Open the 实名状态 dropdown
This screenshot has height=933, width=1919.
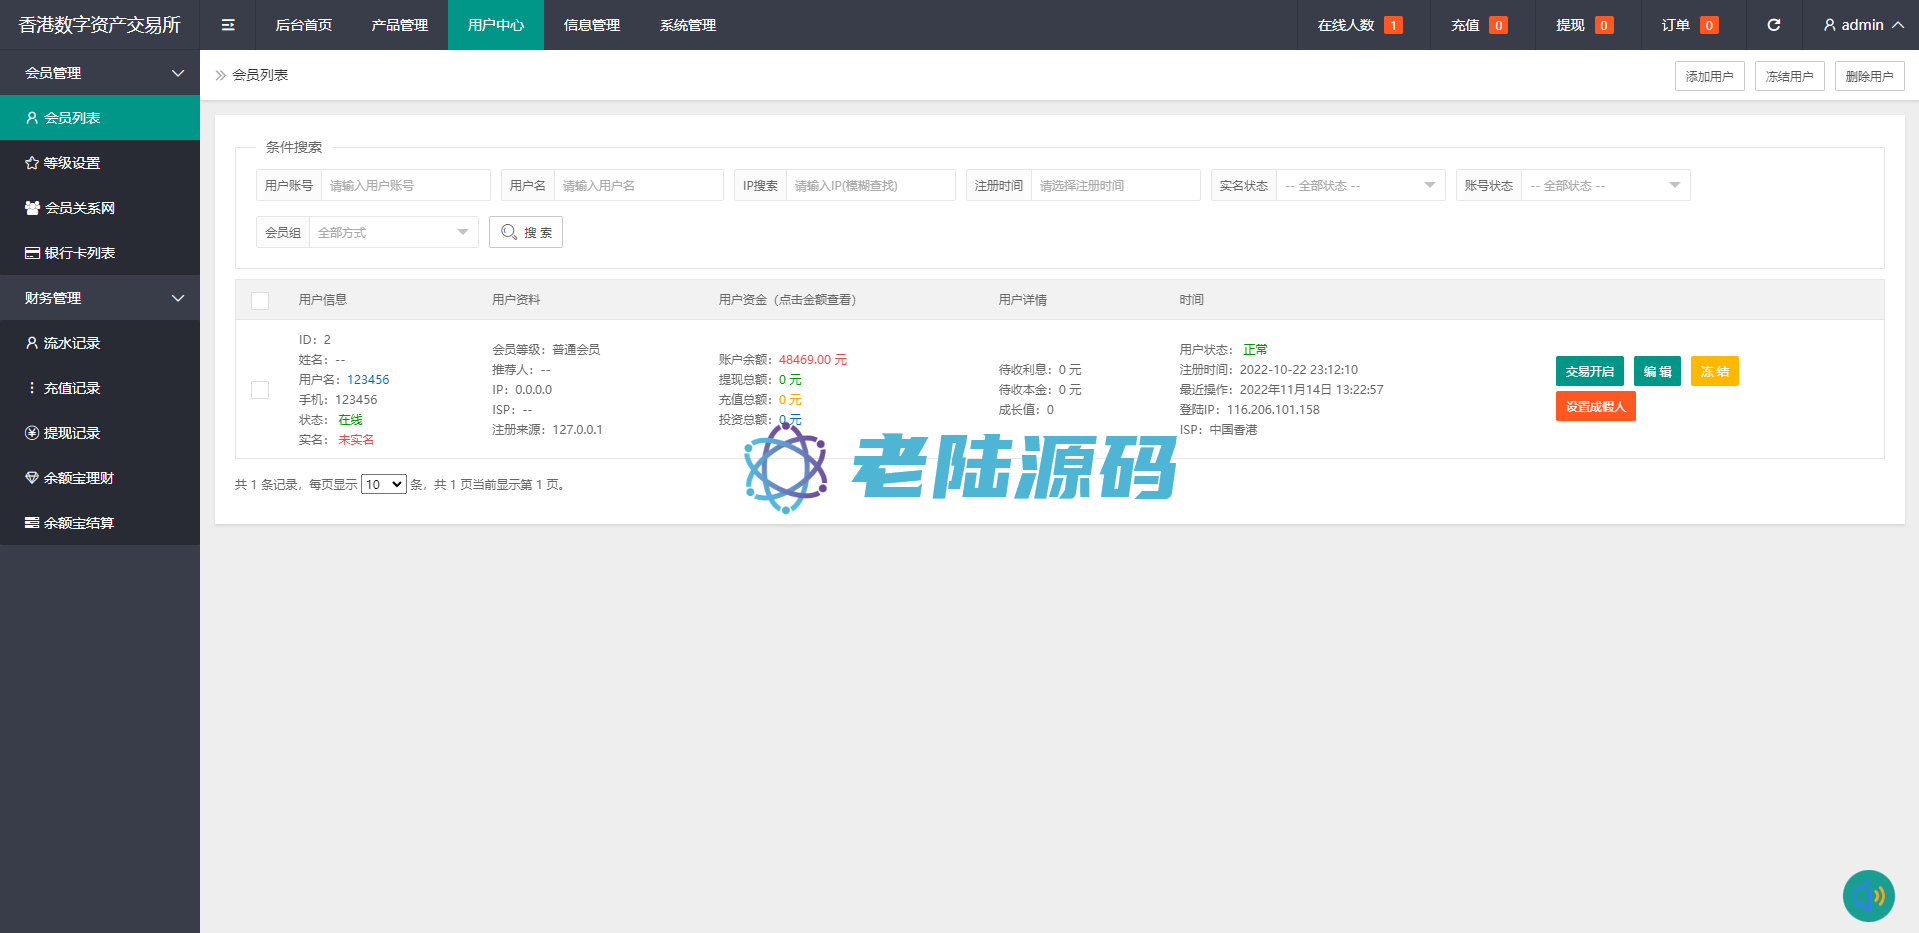click(x=1359, y=185)
